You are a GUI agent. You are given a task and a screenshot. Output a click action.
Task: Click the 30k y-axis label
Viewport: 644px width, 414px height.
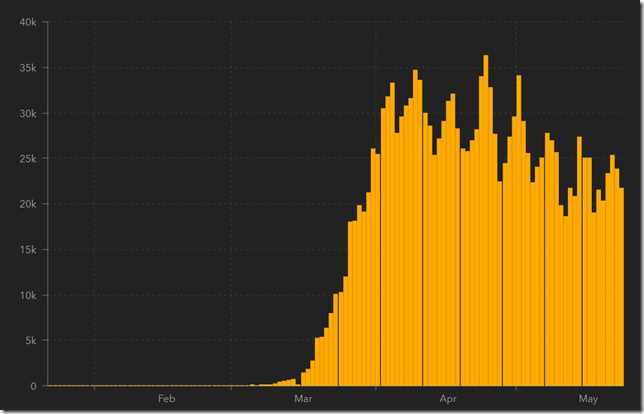(x=28, y=114)
